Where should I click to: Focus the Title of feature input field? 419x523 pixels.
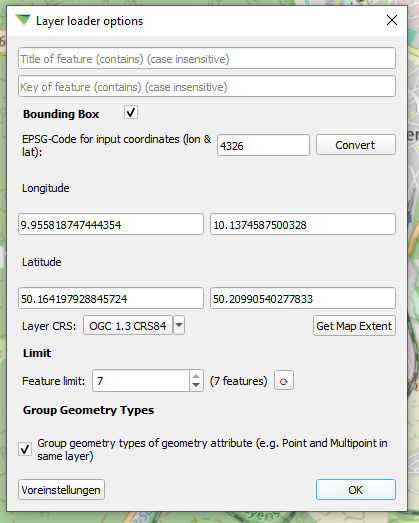coord(207,58)
